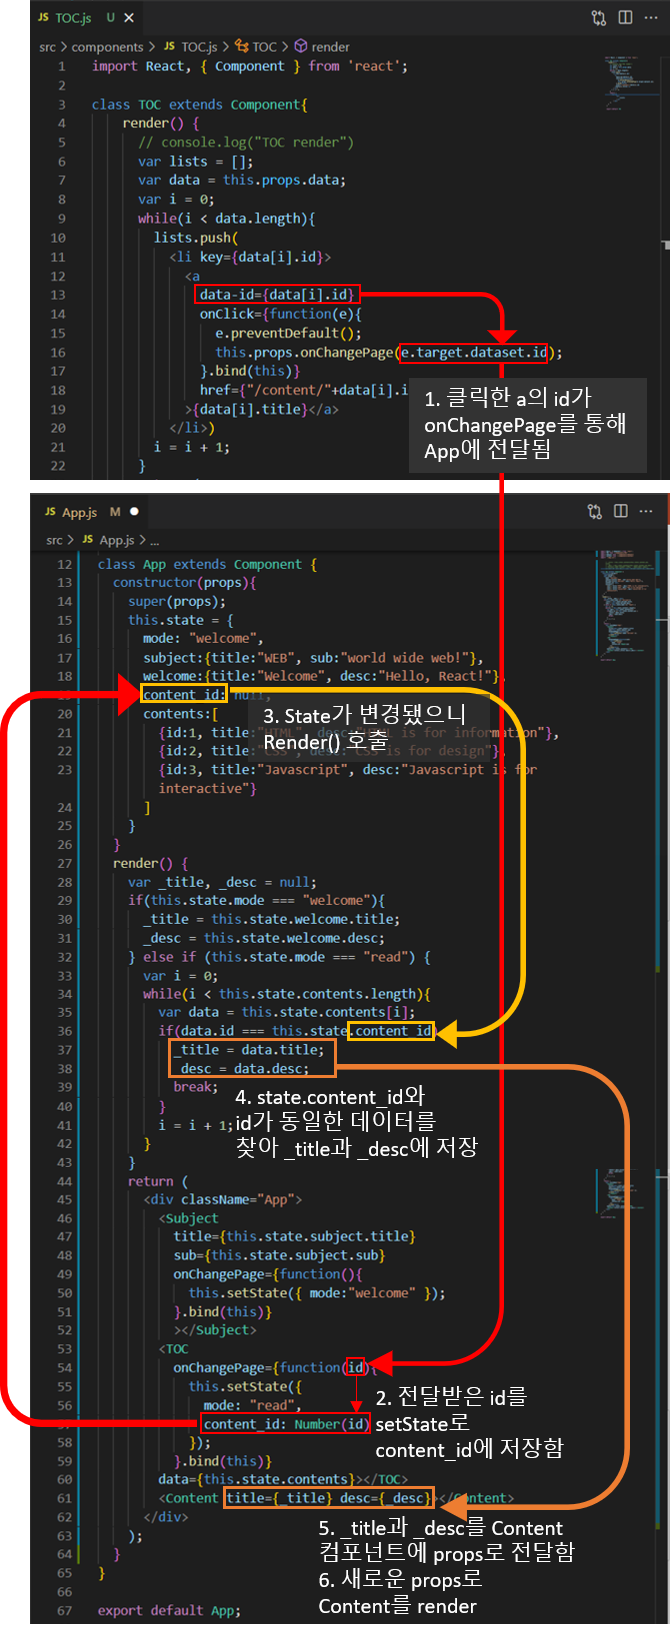Open 'src' breadcrumb in App.js editor
Image resolution: width=670 pixels, height=1633 pixels.
[54, 540]
